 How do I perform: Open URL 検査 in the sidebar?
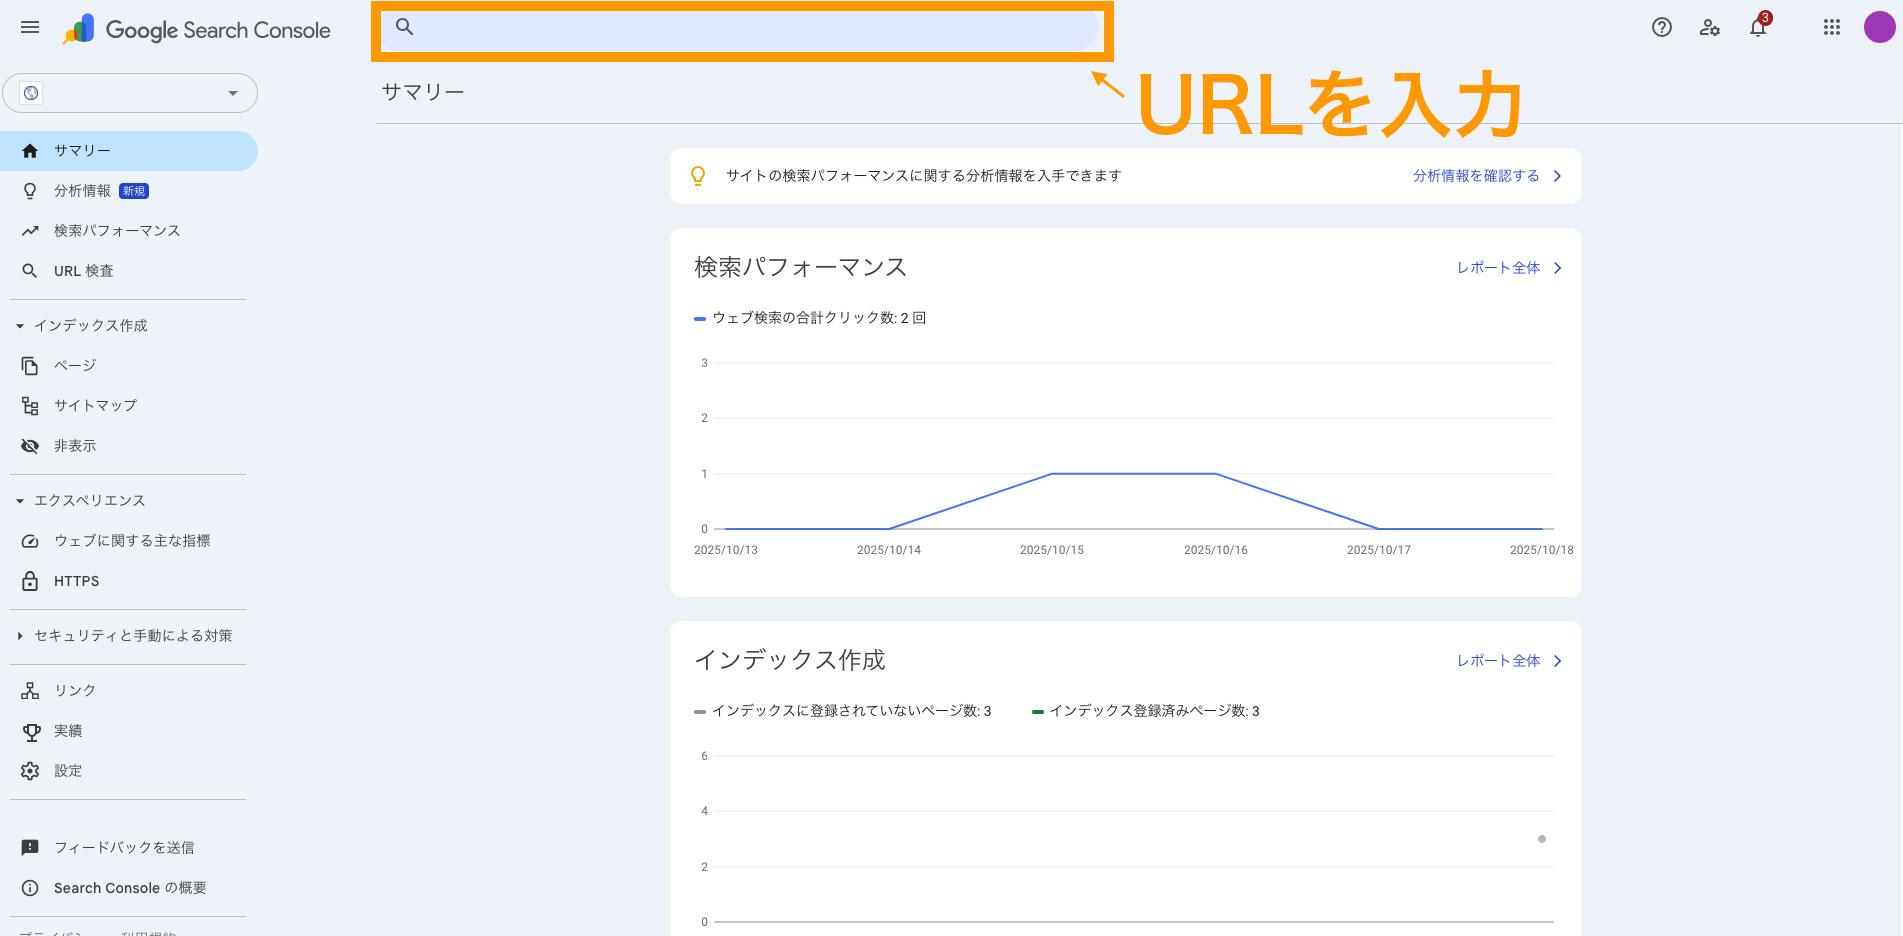tap(129, 271)
